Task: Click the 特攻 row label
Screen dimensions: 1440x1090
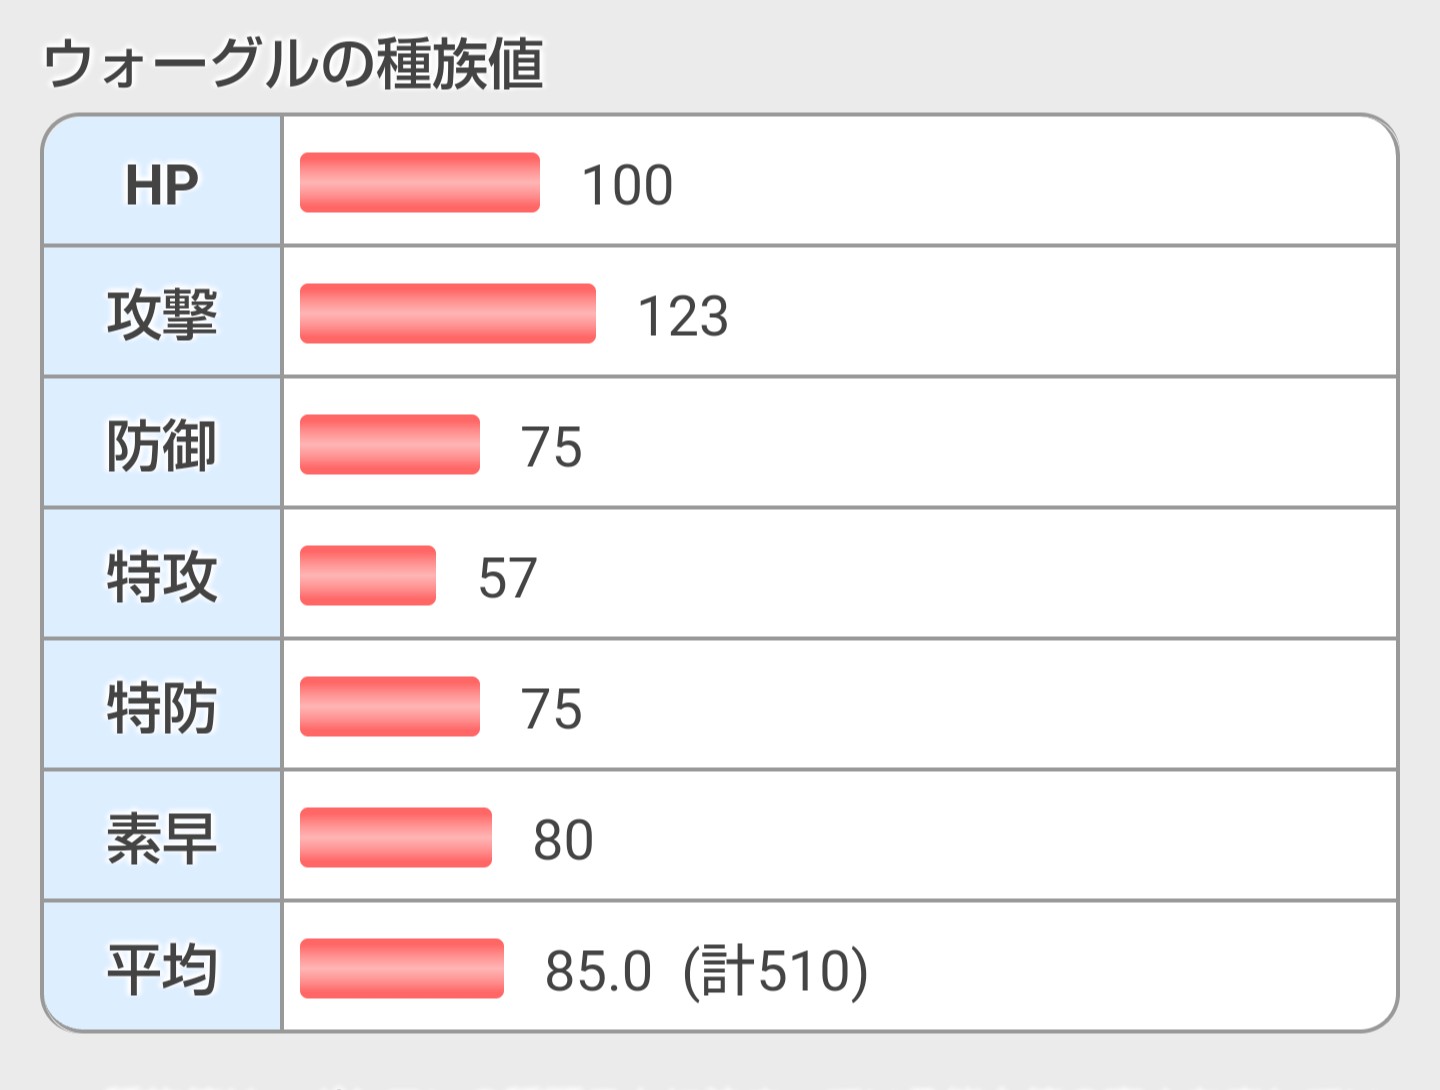Action: coord(162,577)
